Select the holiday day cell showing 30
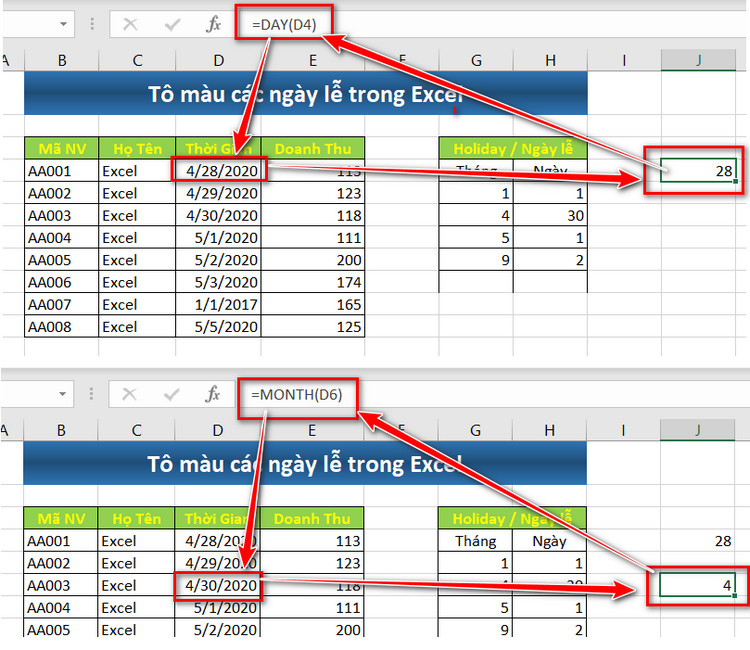750x650 pixels. click(x=550, y=215)
